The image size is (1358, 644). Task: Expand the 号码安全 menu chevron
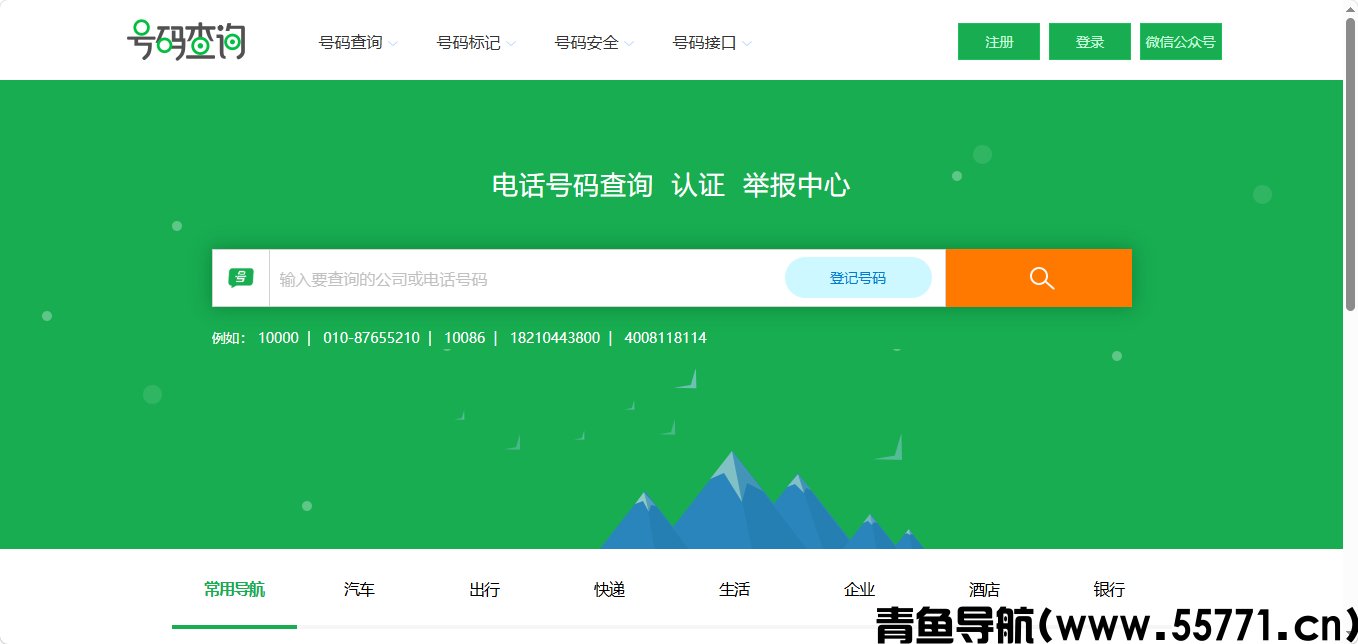click(629, 44)
